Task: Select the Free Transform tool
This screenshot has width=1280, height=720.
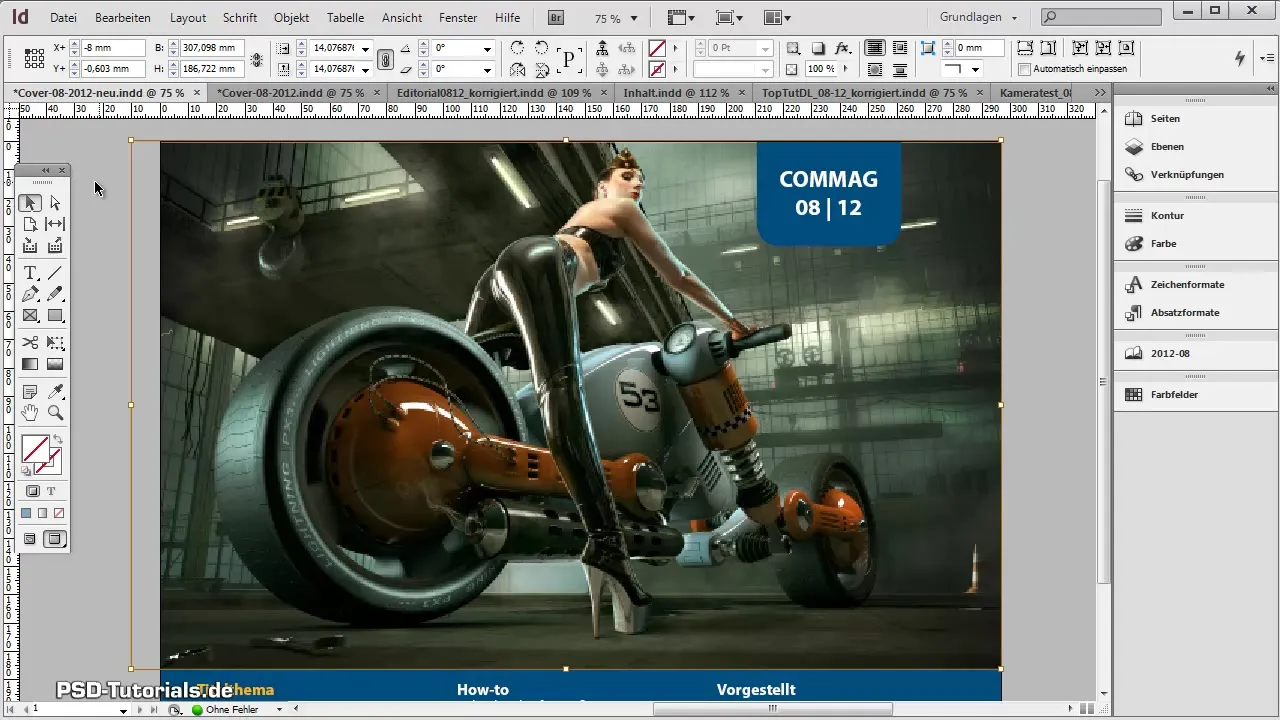Action: point(56,343)
